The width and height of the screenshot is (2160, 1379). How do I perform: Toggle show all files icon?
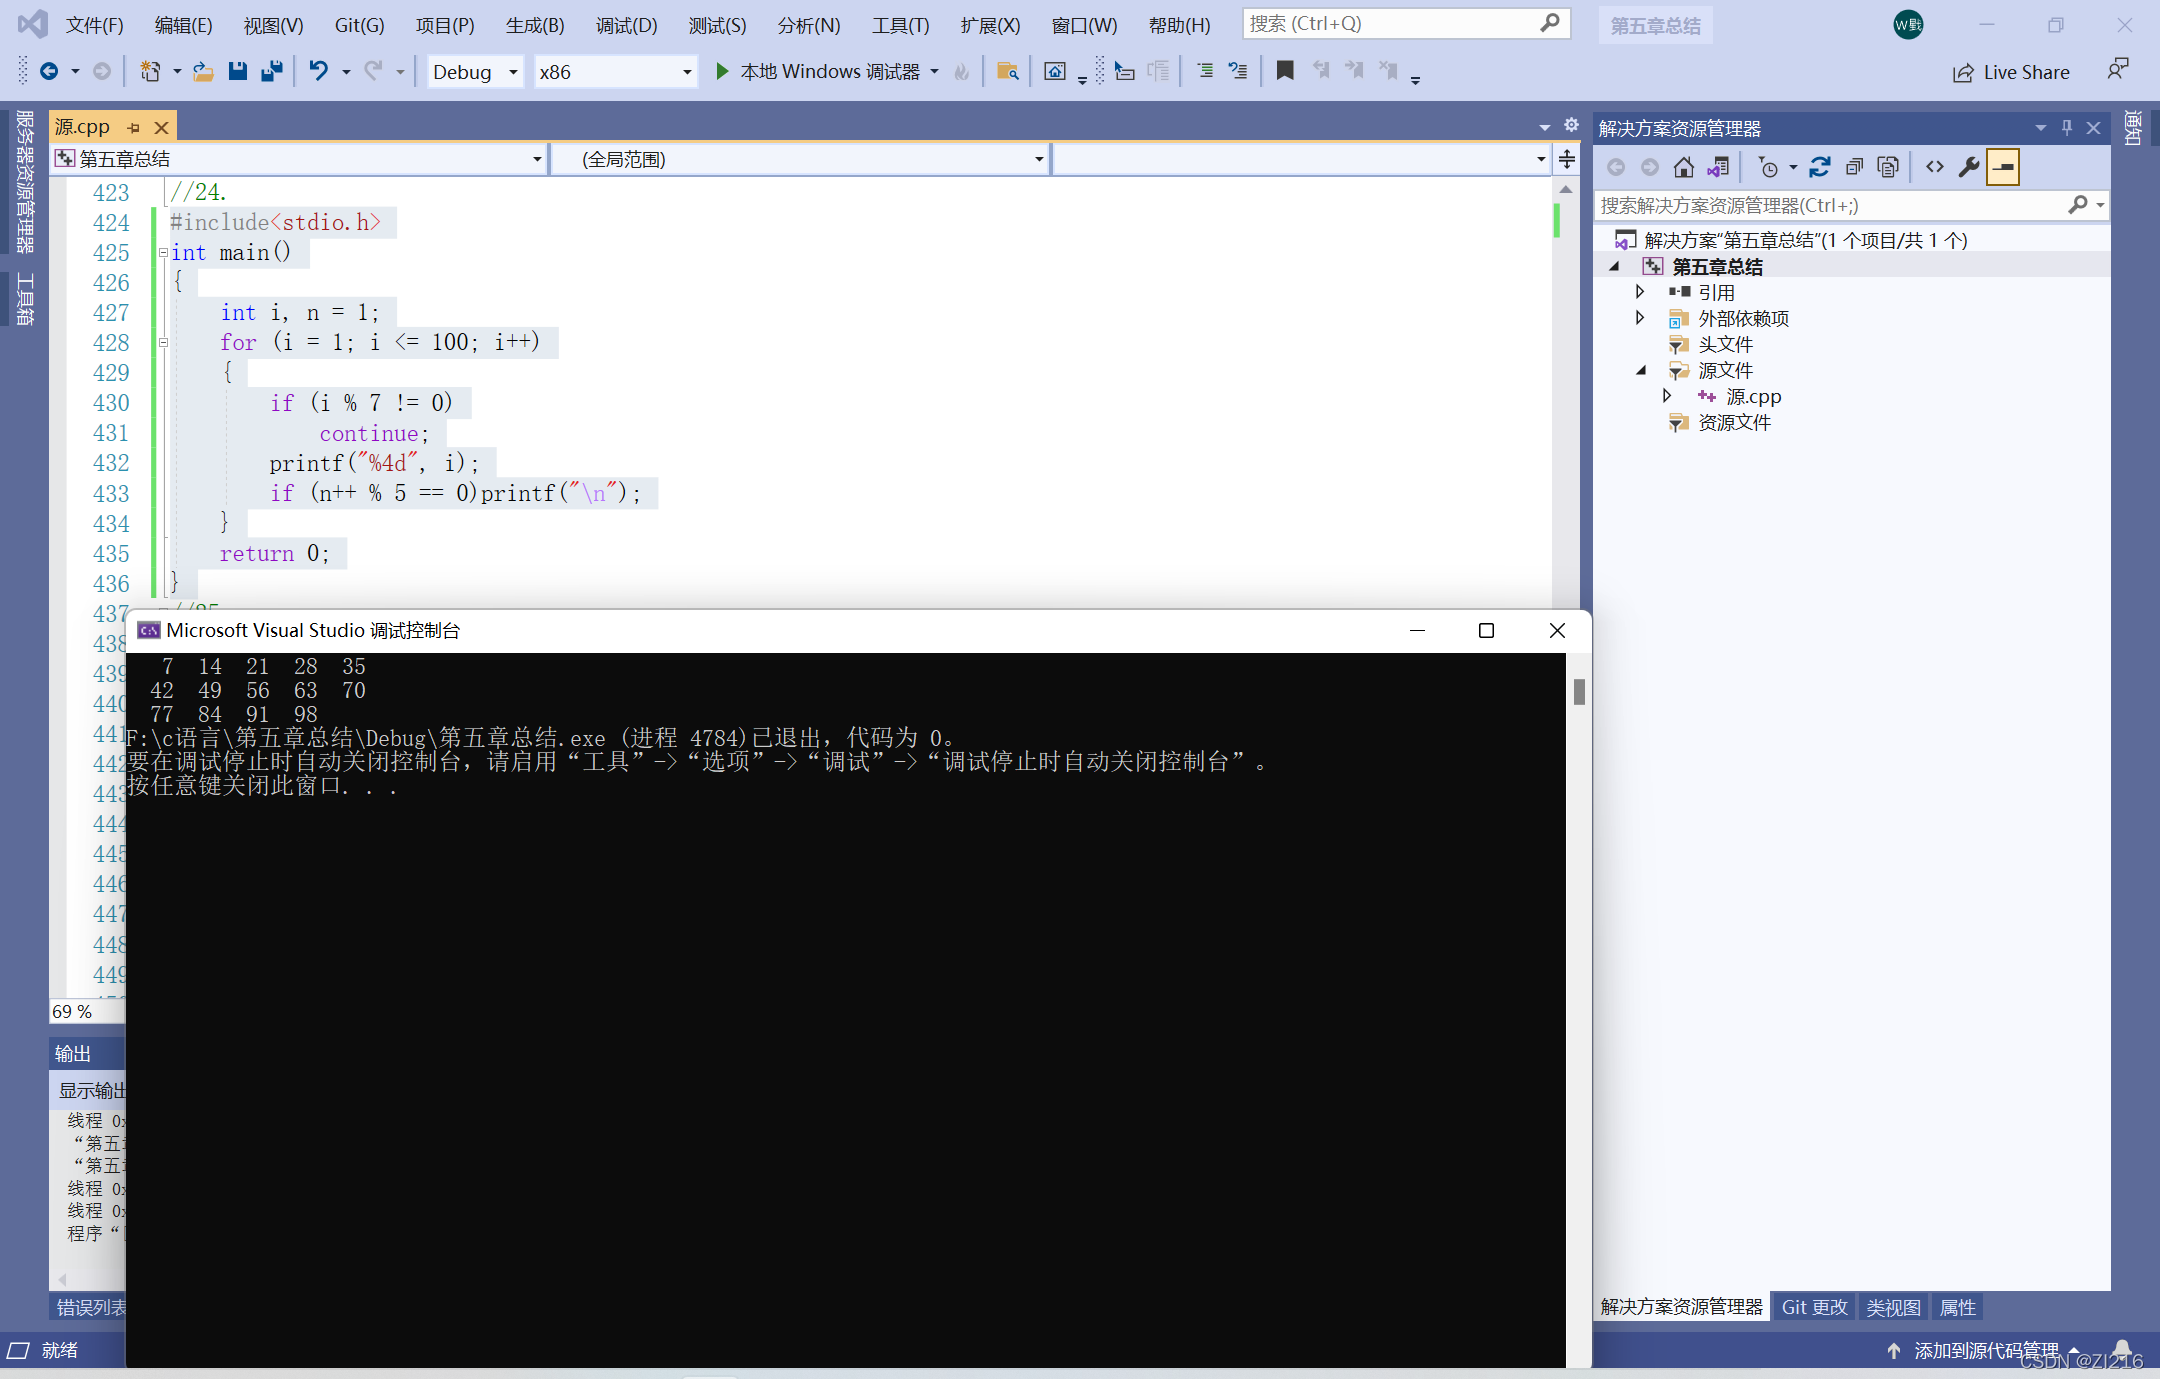(x=1888, y=167)
